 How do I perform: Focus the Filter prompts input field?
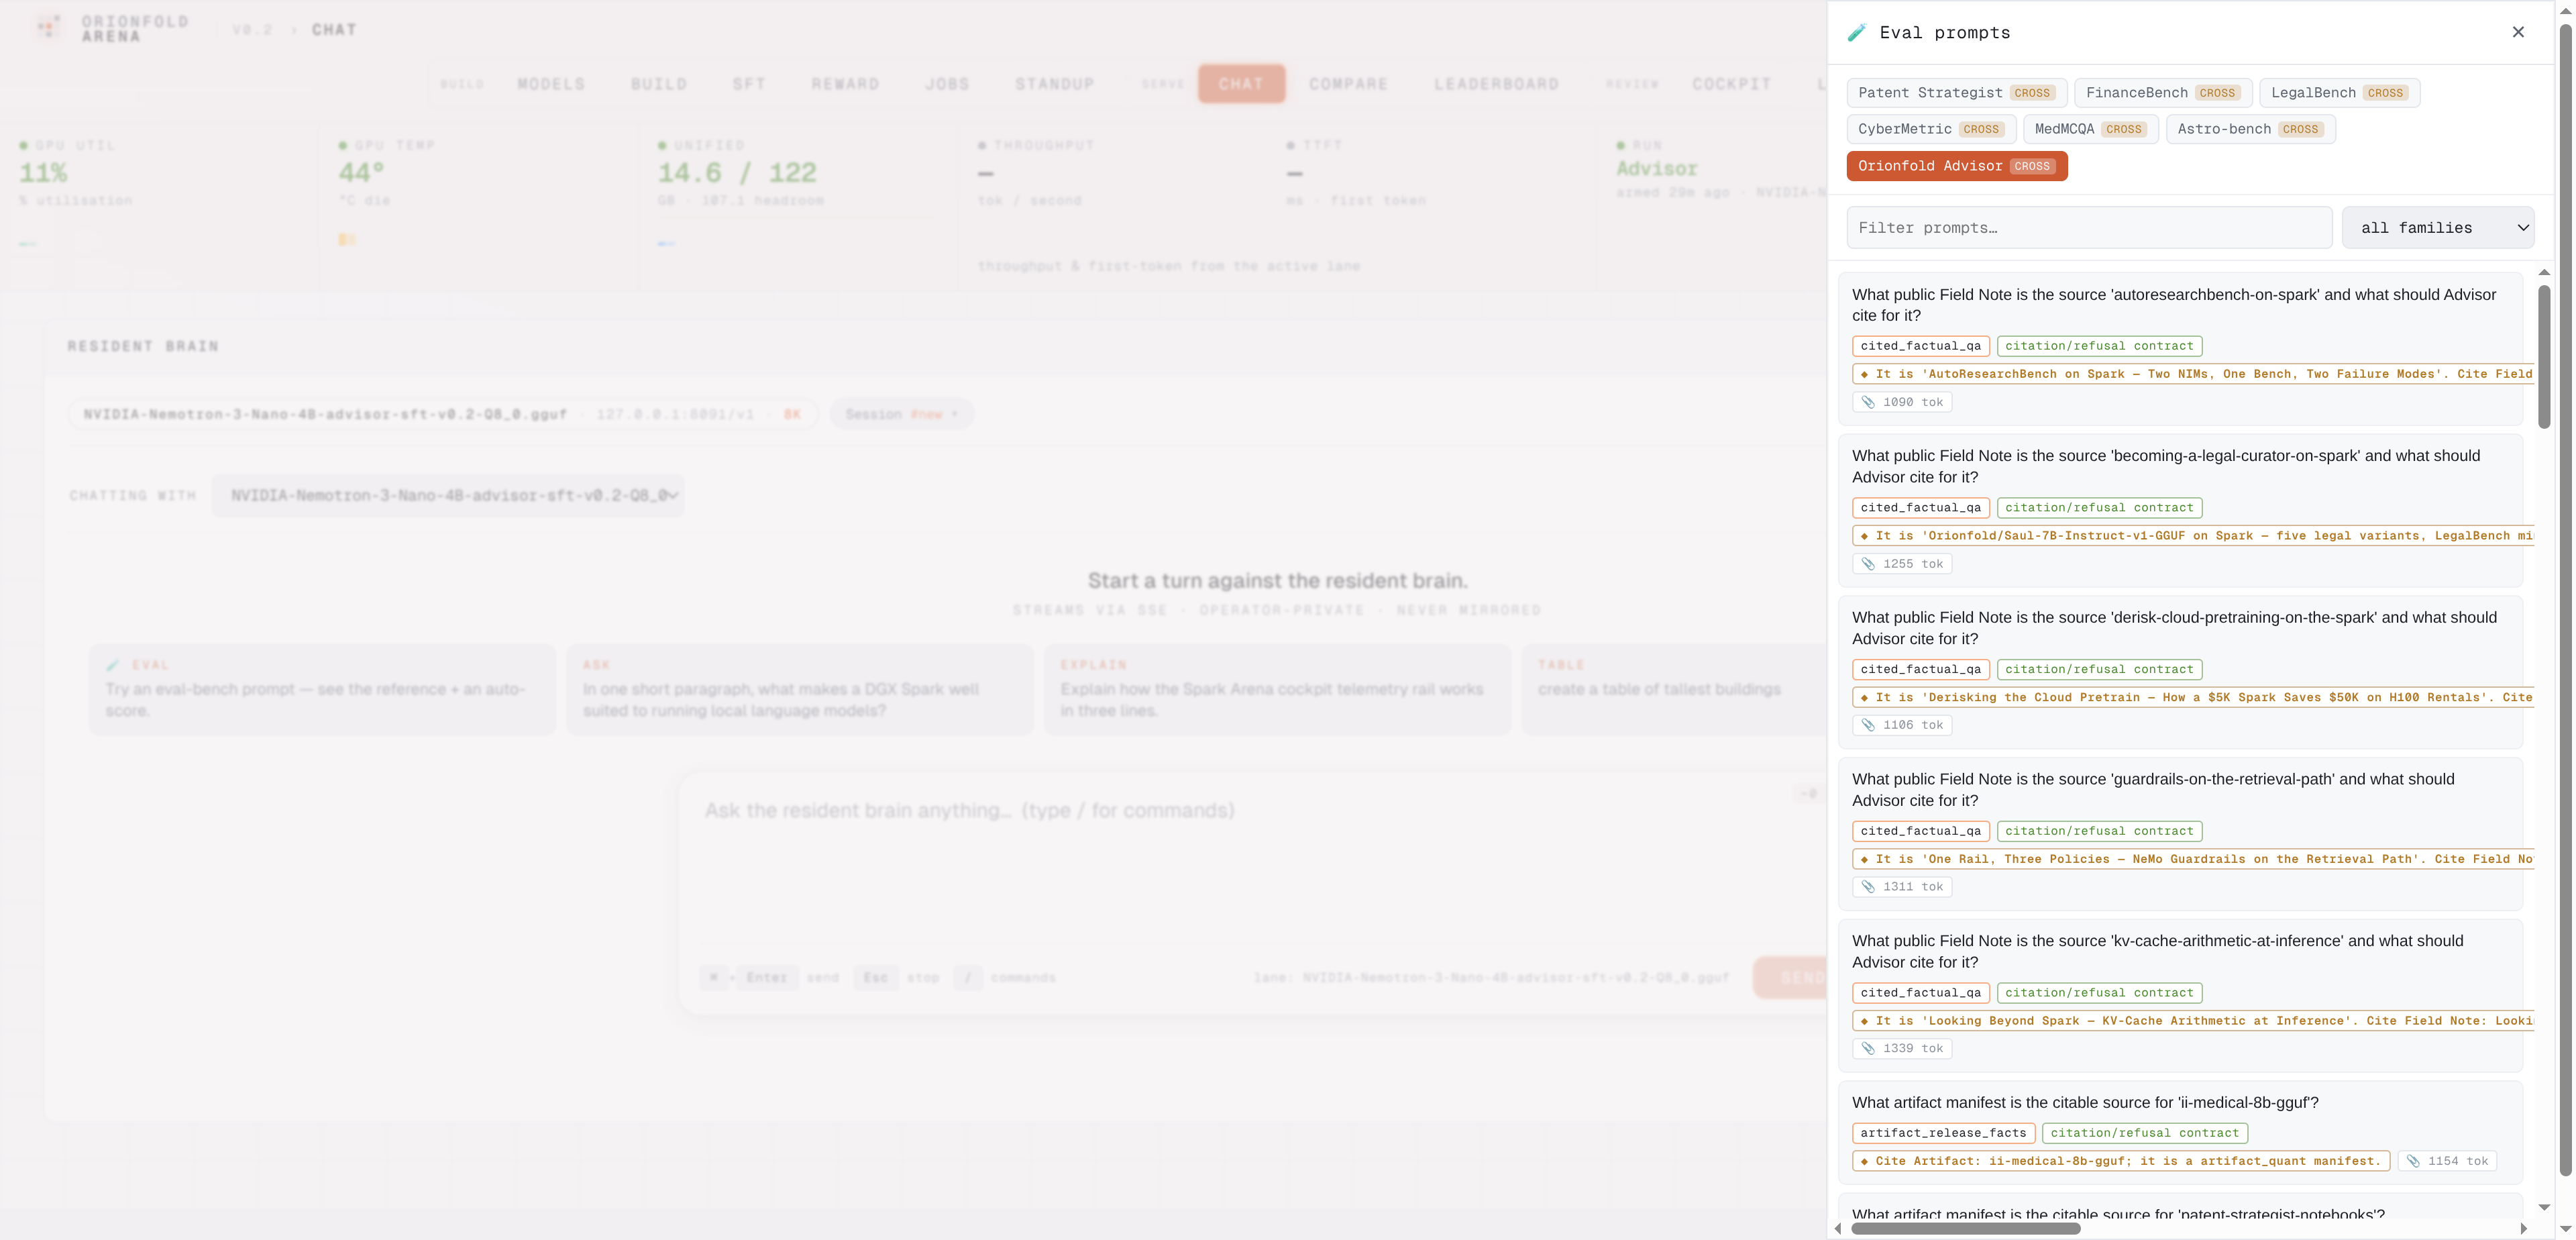pyautogui.click(x=2089, y=228)
